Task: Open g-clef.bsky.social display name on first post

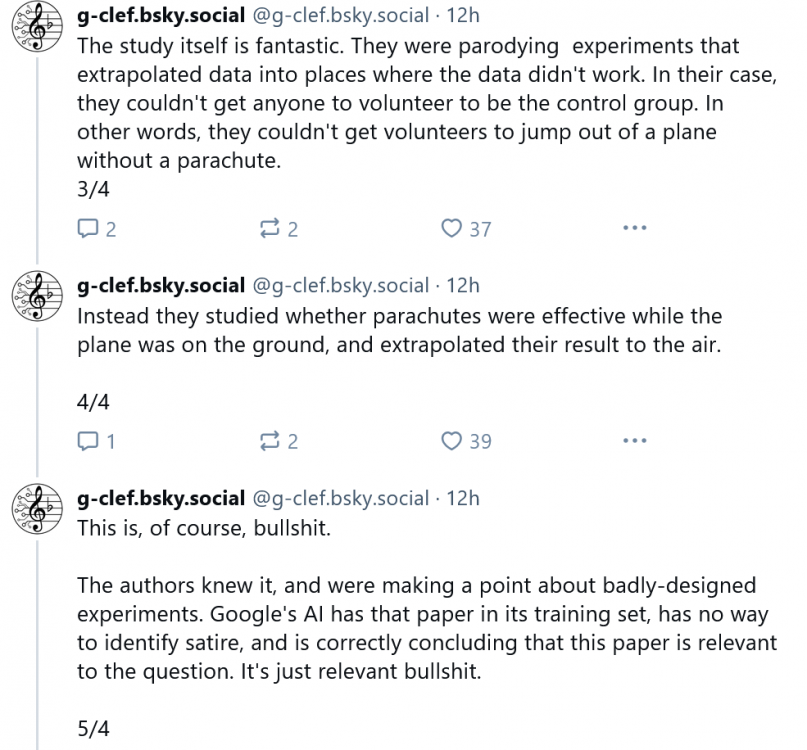Action: point(161,16)
